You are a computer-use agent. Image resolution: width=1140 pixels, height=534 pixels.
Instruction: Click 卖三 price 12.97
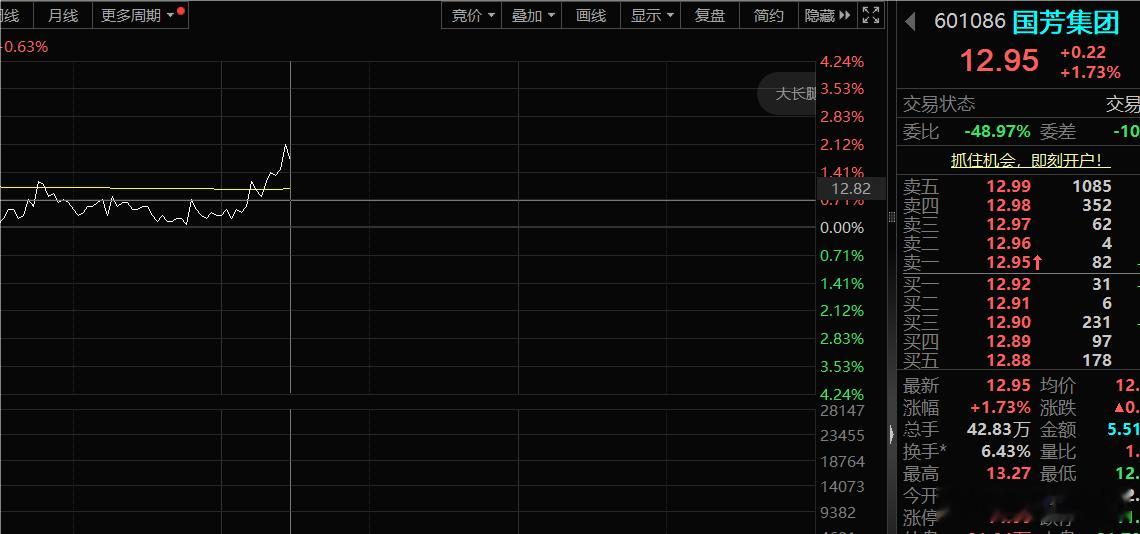(x=1008, y=224)
